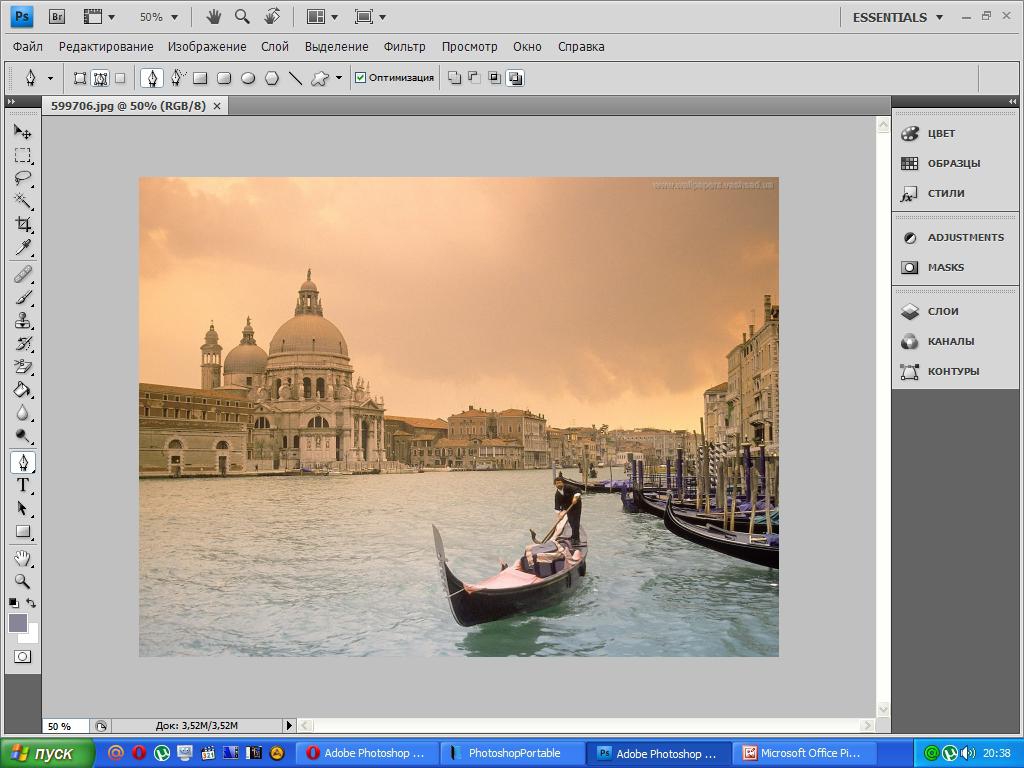This screenshot has height=768, width=1024.
Task: Select the Horizontal Type tool
Action: coord(22,485)
